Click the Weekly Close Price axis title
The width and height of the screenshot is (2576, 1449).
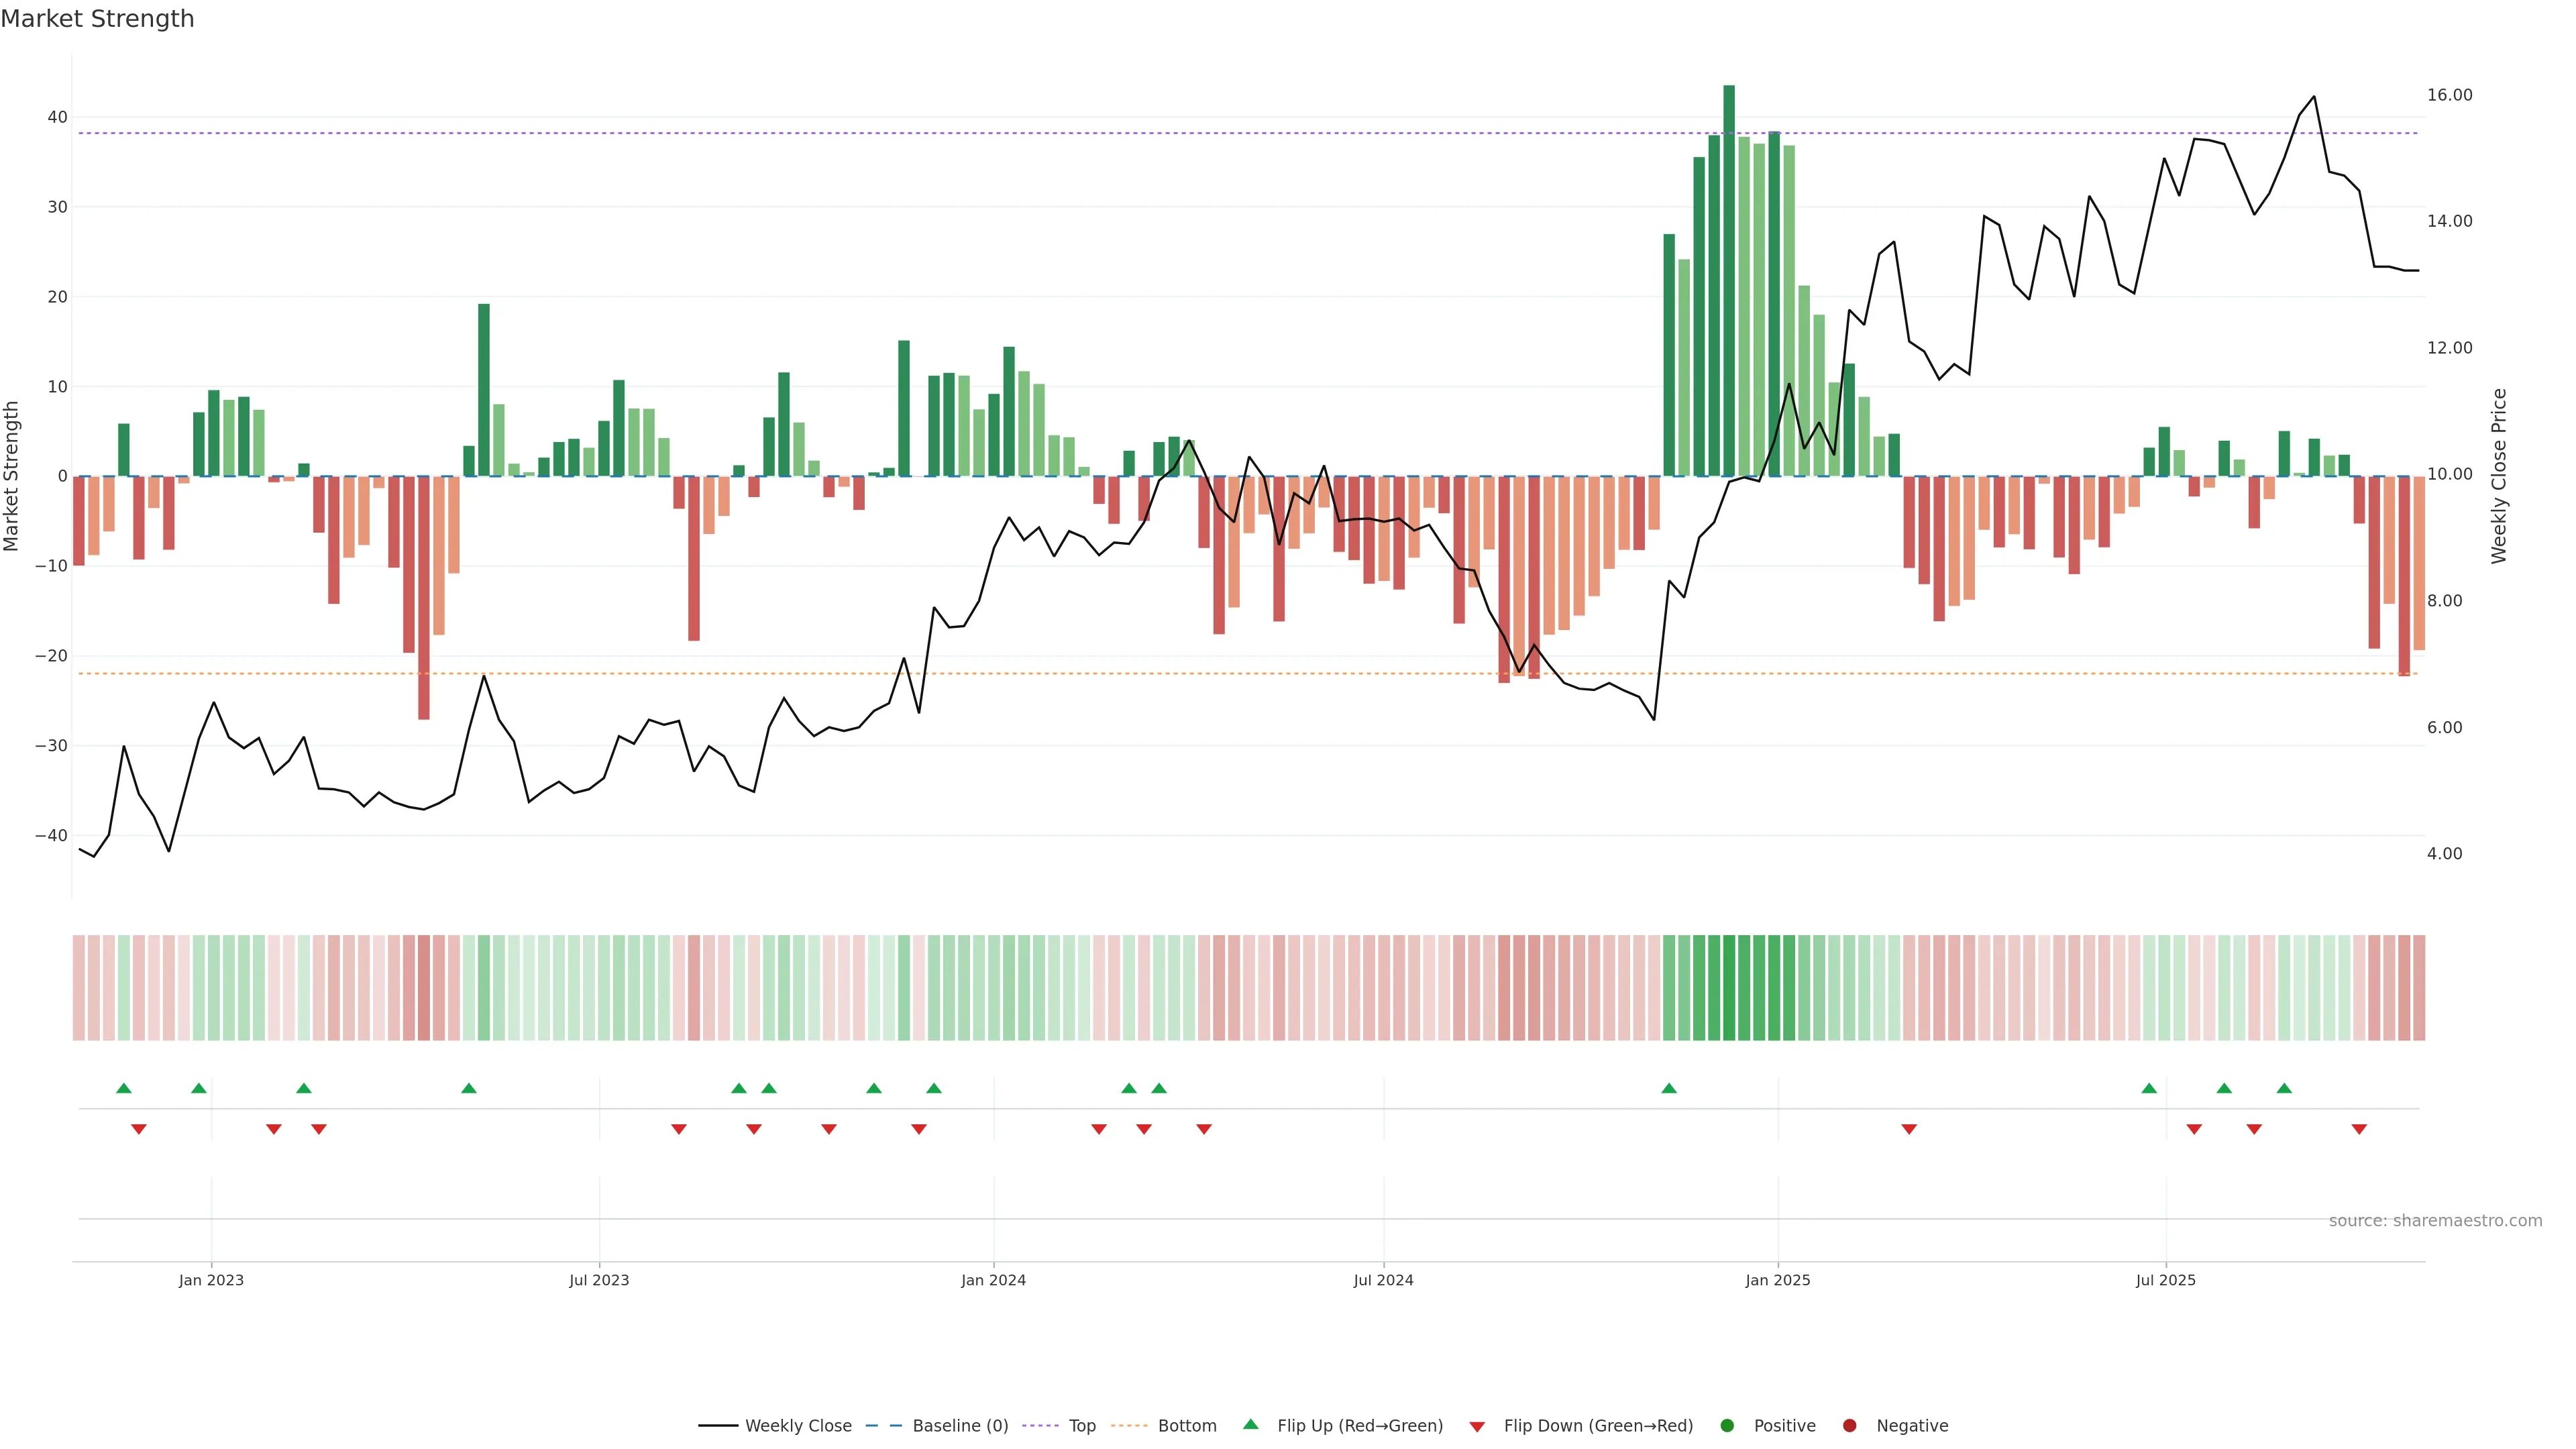2498,476
